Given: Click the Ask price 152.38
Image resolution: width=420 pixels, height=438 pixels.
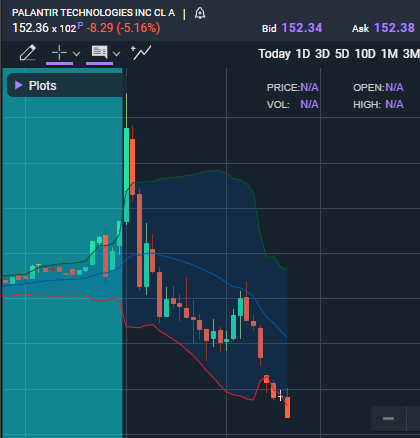Looking at the screenshot, I should 394,28.
